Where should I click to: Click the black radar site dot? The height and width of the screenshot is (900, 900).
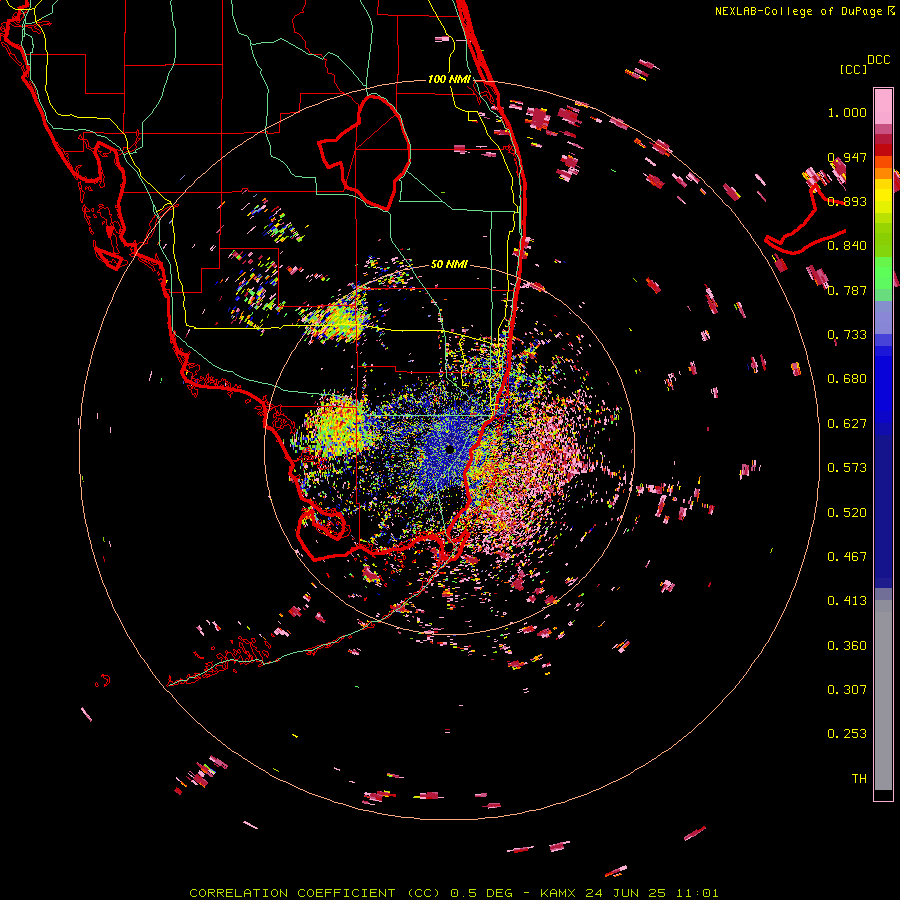(450, 449)
